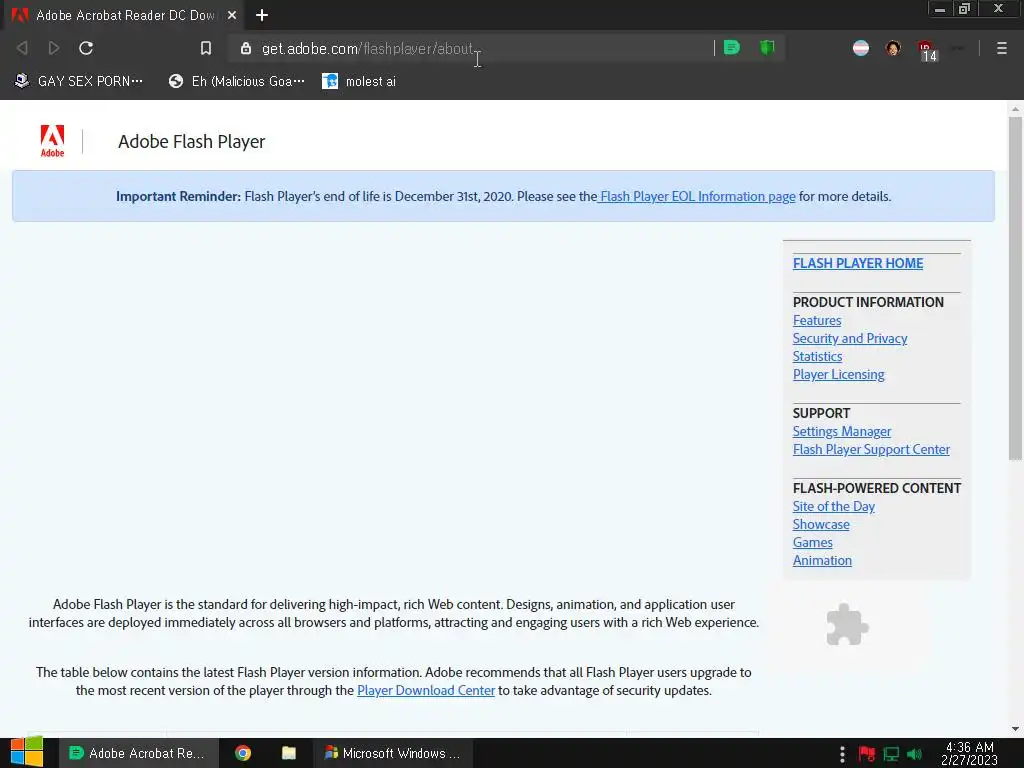Click the striped flag extension icon
This screenshot has height=768, width=1024.
[861, 48]
